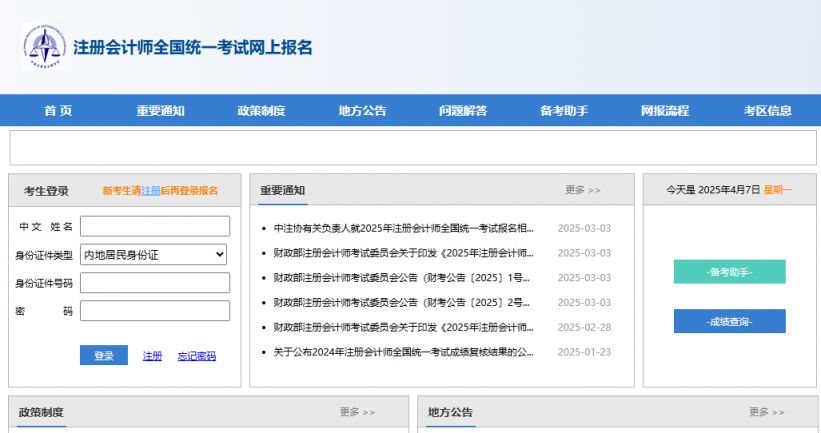This screenshot has height=433, width=821.
Task: Open the 身份证件类型 dropdown
Action: coord(155,255)
